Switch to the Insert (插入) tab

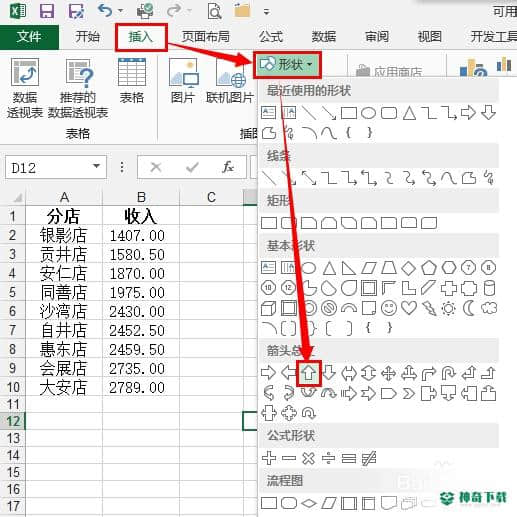(x=141, y=37)
